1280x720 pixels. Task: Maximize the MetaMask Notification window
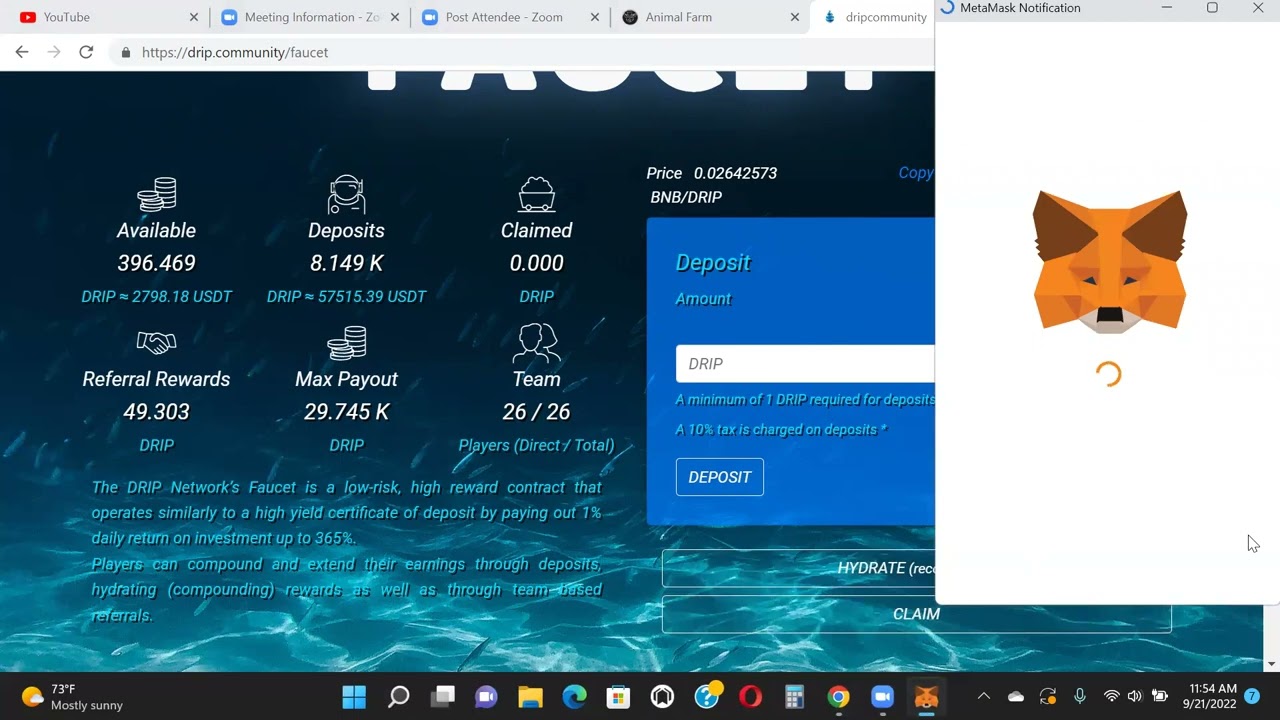click(x=1212, y=8)
